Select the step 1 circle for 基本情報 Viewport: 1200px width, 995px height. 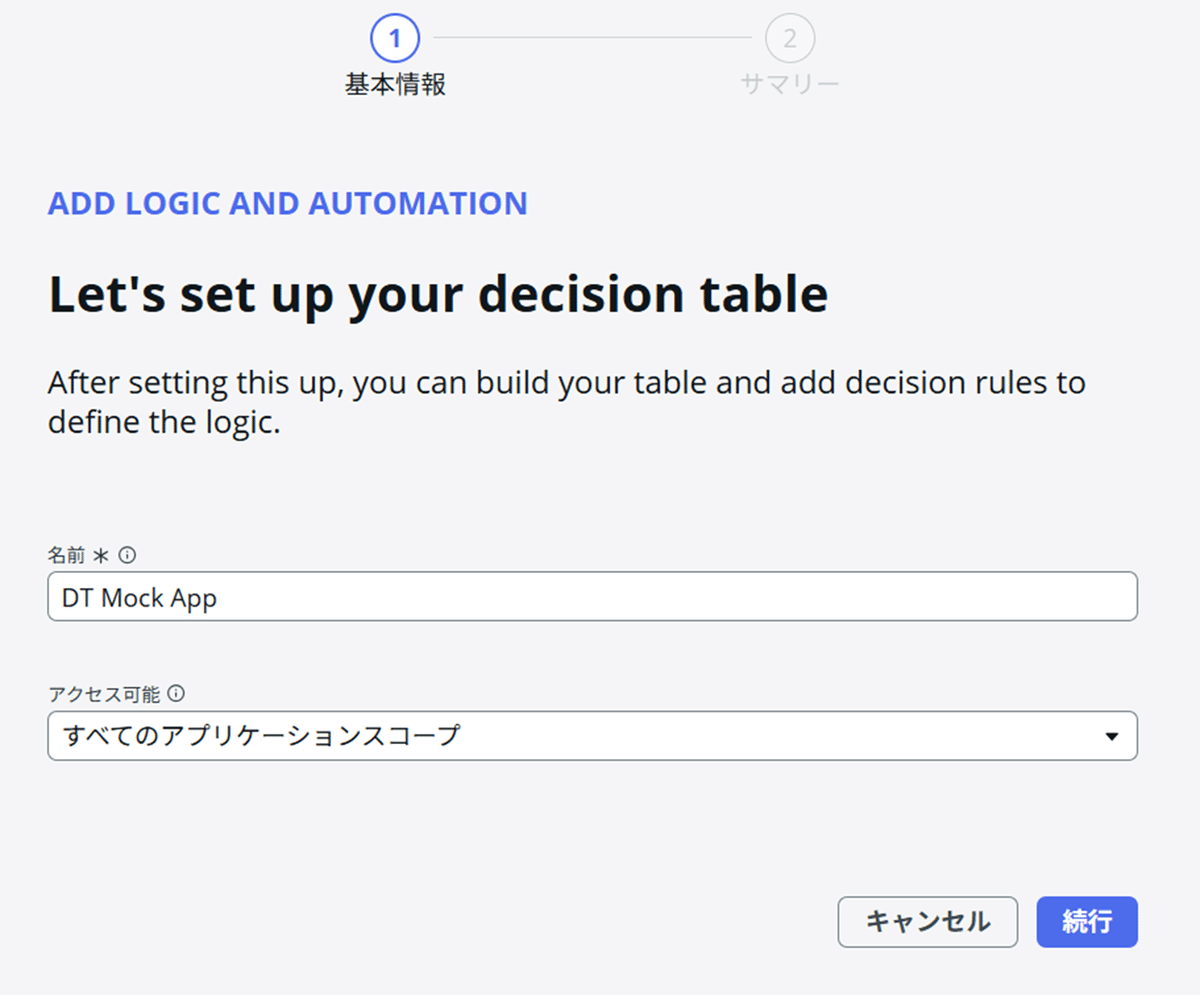(395, 38)
